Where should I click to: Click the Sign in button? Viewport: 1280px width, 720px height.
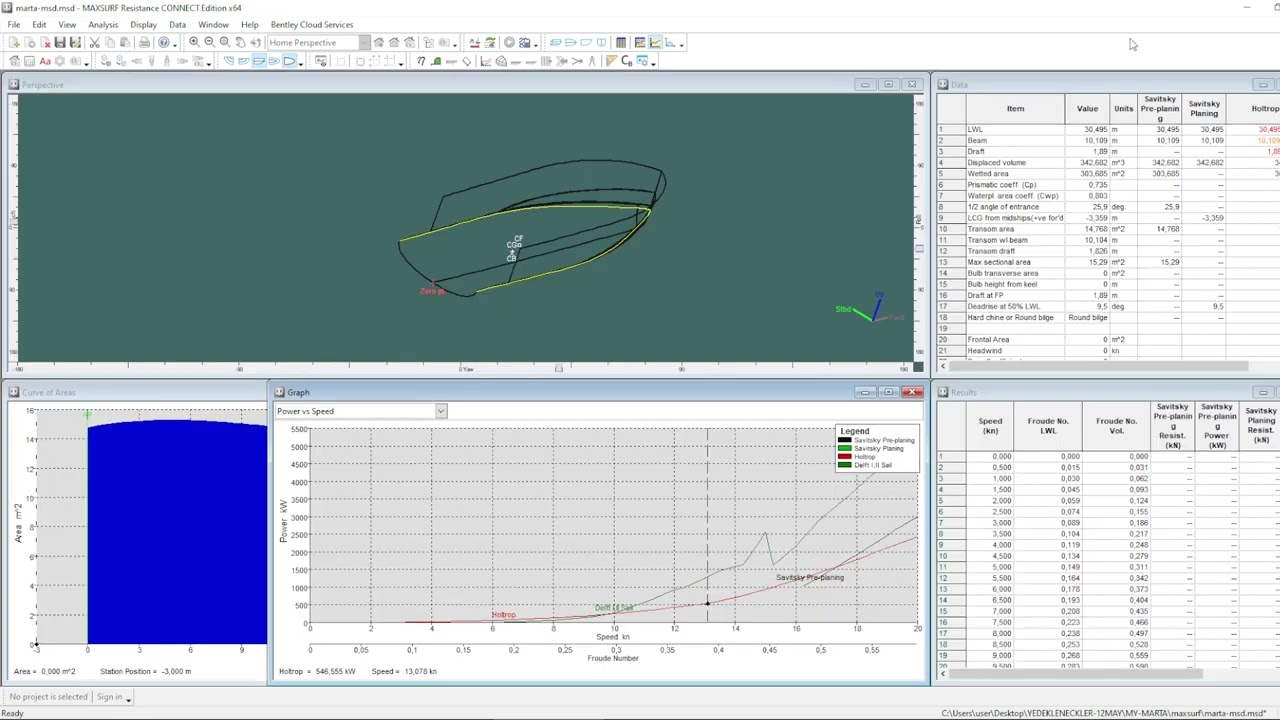click(x=110, y=698)
